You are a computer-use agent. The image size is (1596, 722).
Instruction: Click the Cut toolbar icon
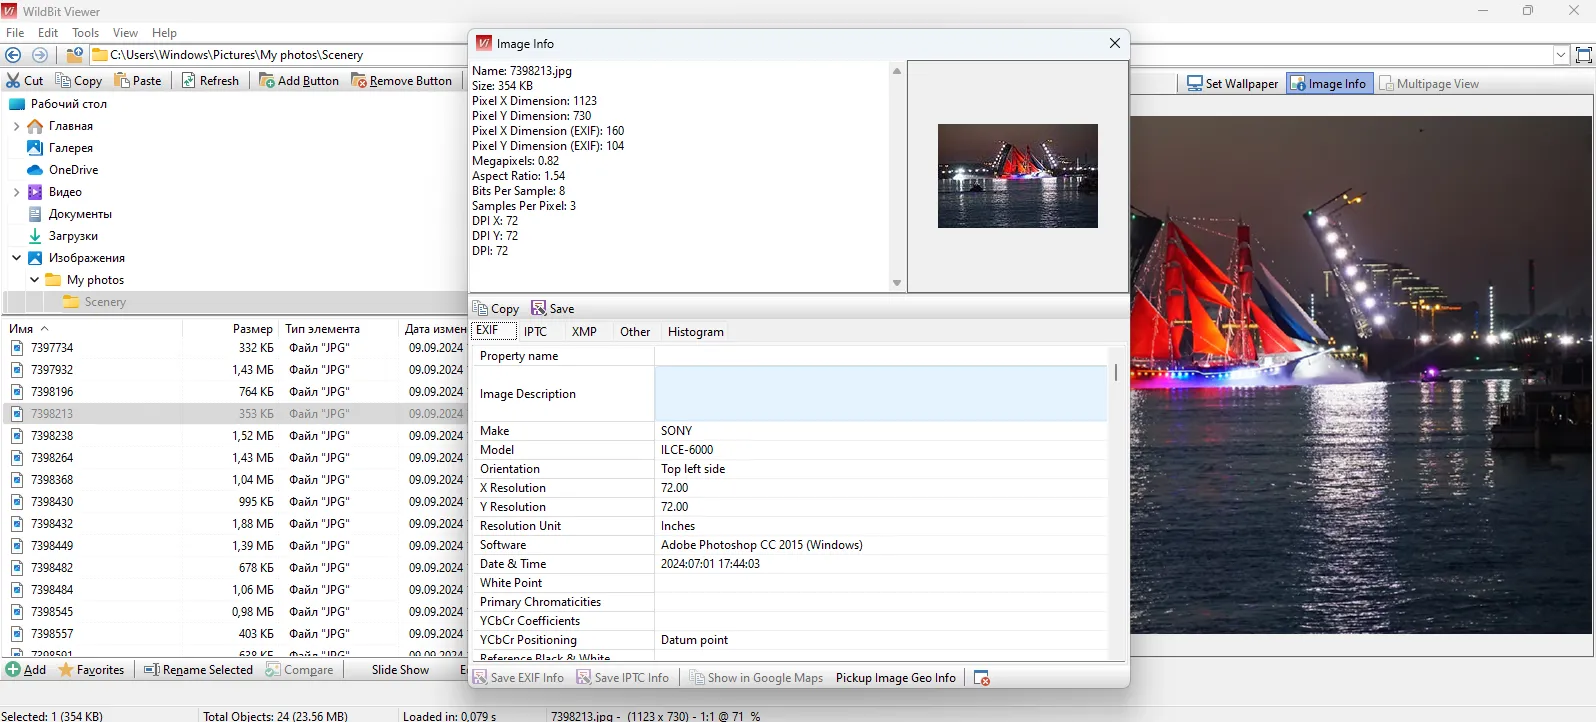point(14,81)
